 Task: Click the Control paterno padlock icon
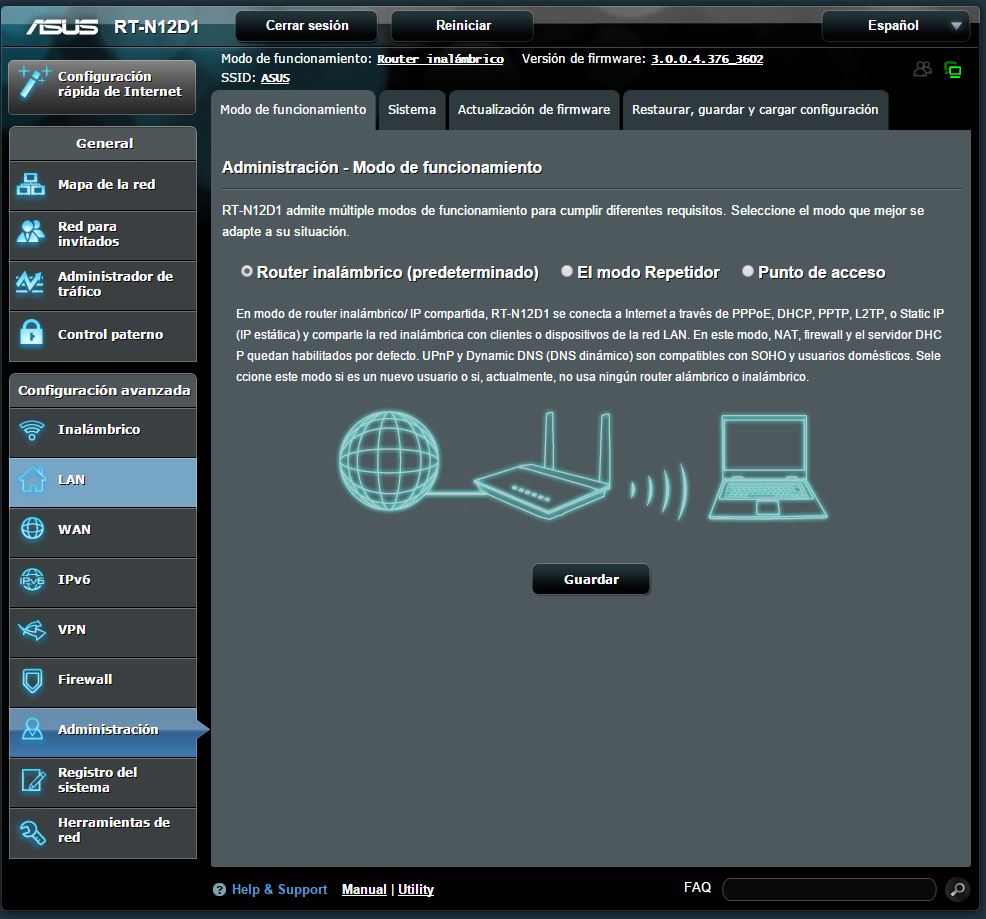pyautogui.click(x=32, y=334)
